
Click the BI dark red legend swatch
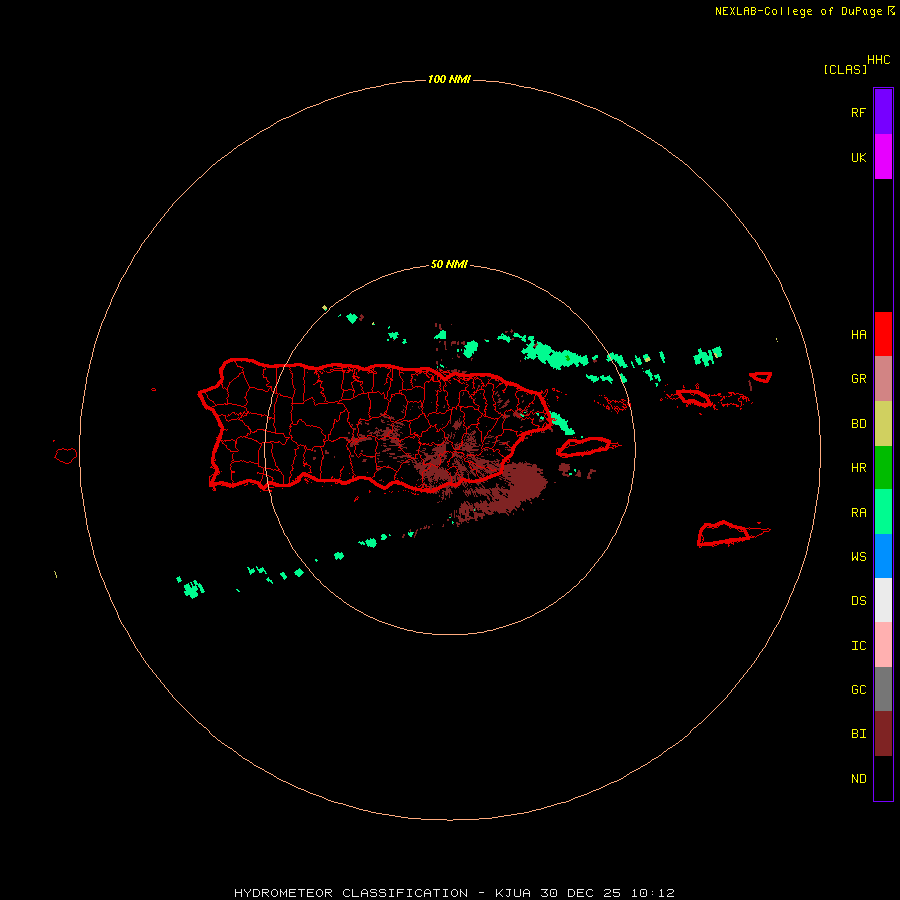point(883,734)
